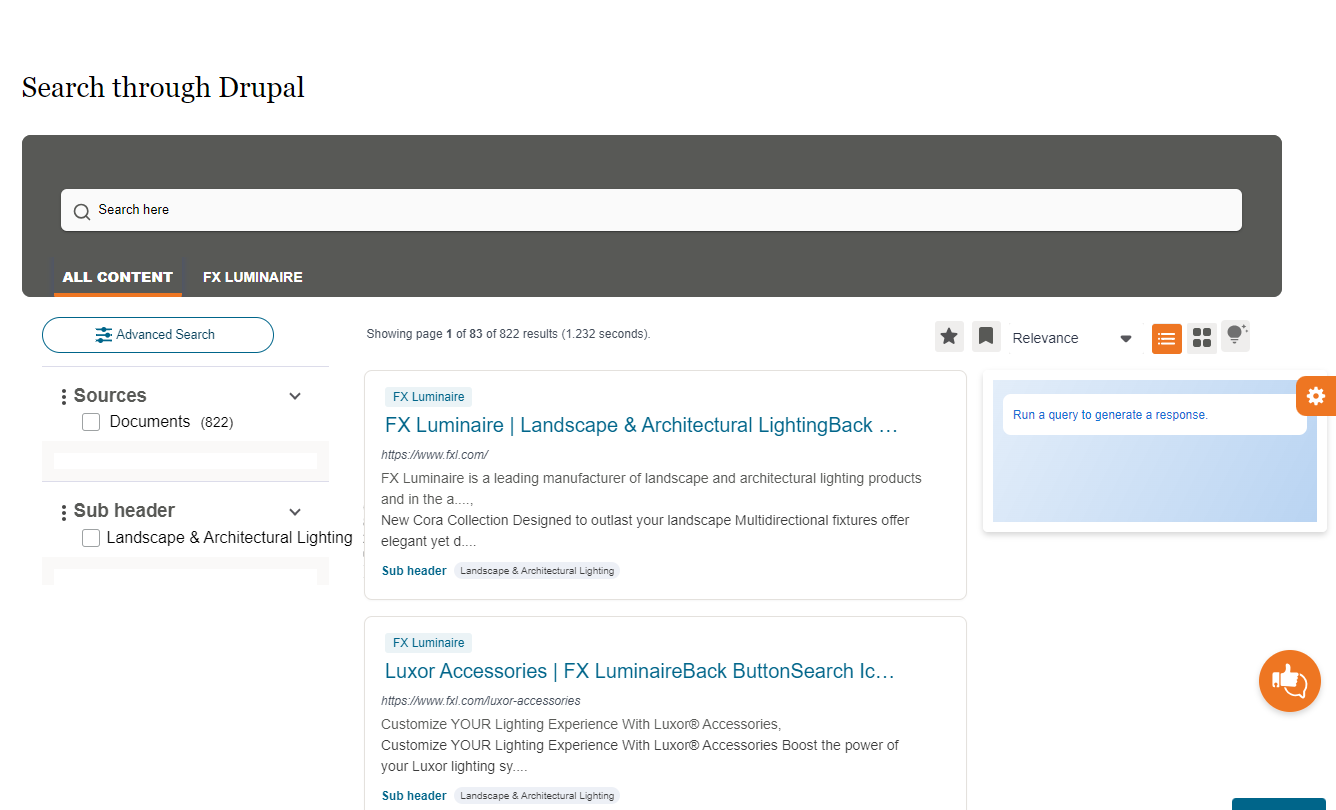Open the FX Luminaire Landscape Lighting result title
The width and height of the screenshot is (1336, 810).
pyautogui.click(x=641, y=425)
